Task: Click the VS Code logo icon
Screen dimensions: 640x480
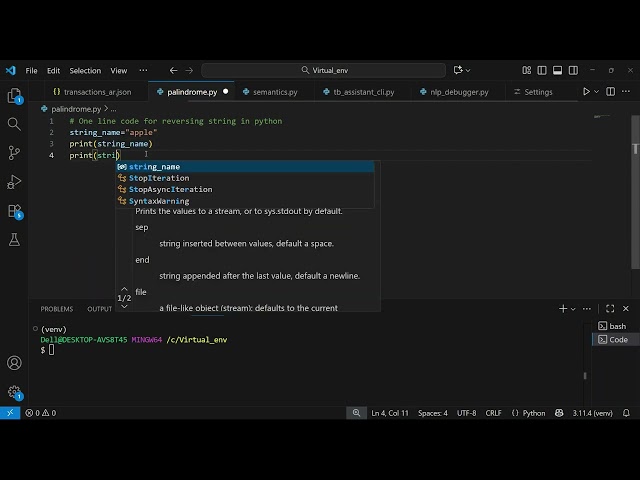Action: [x=10, y=70]
